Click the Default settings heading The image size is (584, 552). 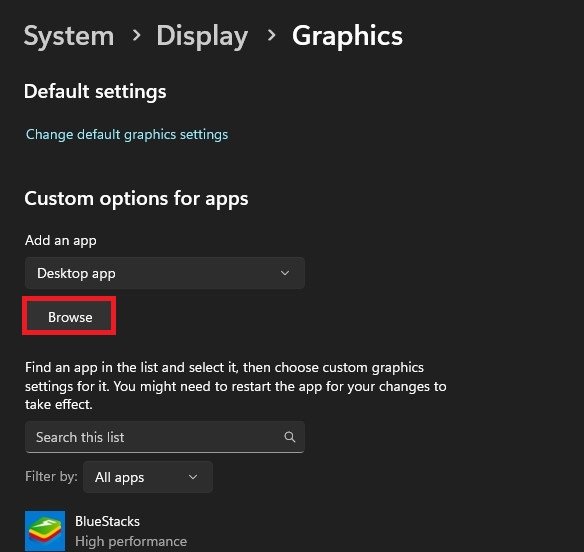point(95,92)
